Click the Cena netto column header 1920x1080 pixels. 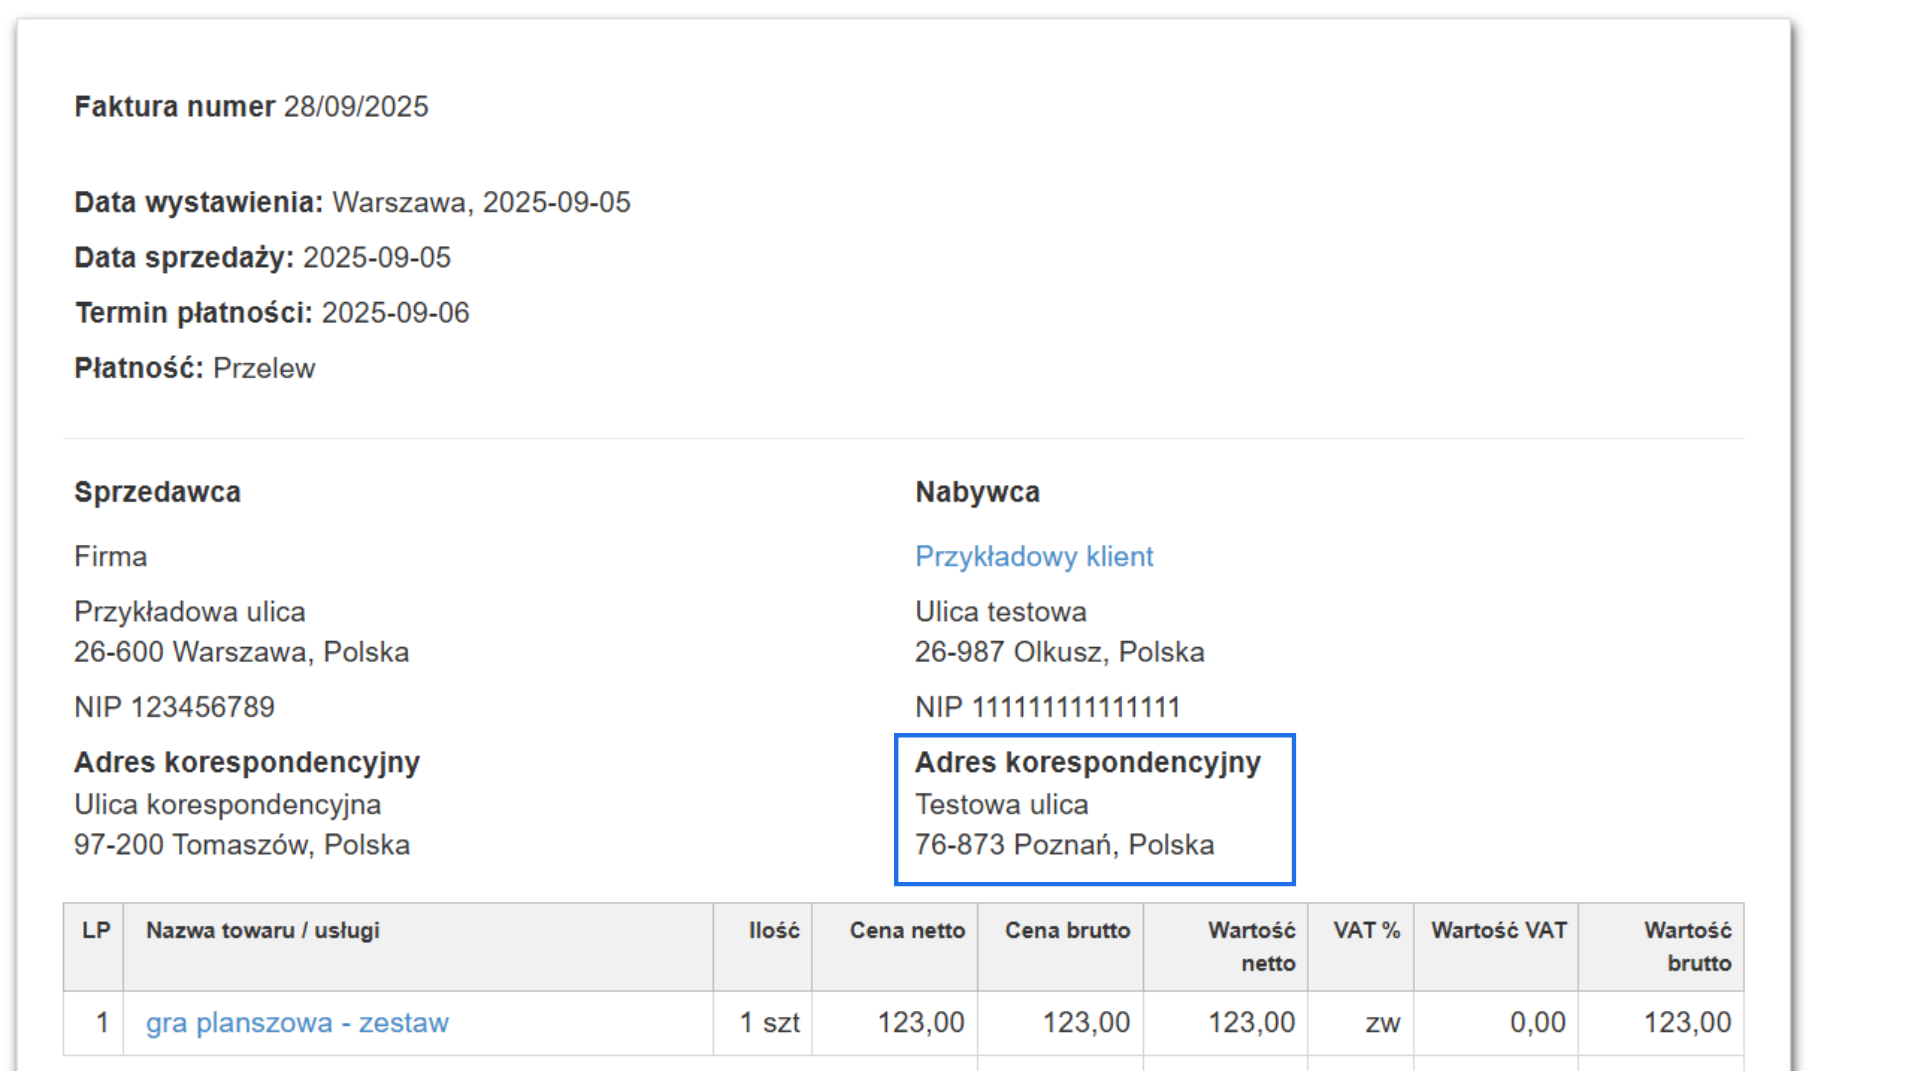click(x=906, y=930)
